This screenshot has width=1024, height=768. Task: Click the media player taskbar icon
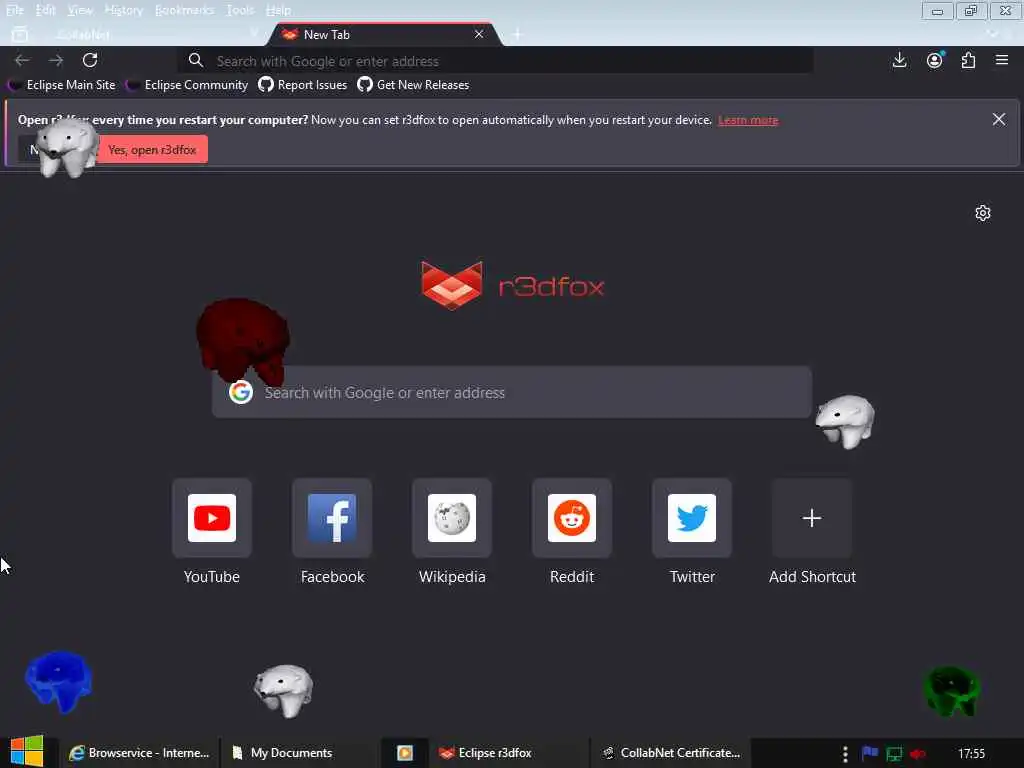click(405, 753)
